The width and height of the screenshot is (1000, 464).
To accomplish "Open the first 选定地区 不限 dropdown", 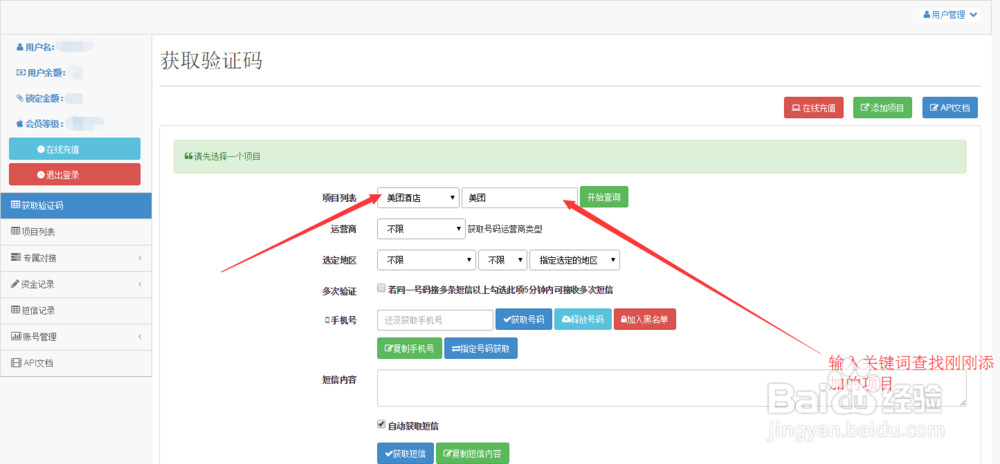I will [427, 260].
